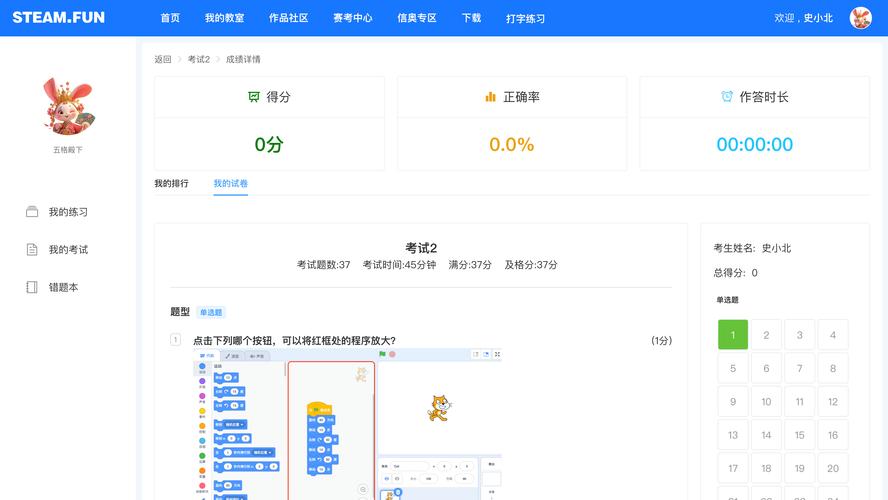Select the 我的试卷 tab
Screen dimensions: 888x500
tap(230, 183)
